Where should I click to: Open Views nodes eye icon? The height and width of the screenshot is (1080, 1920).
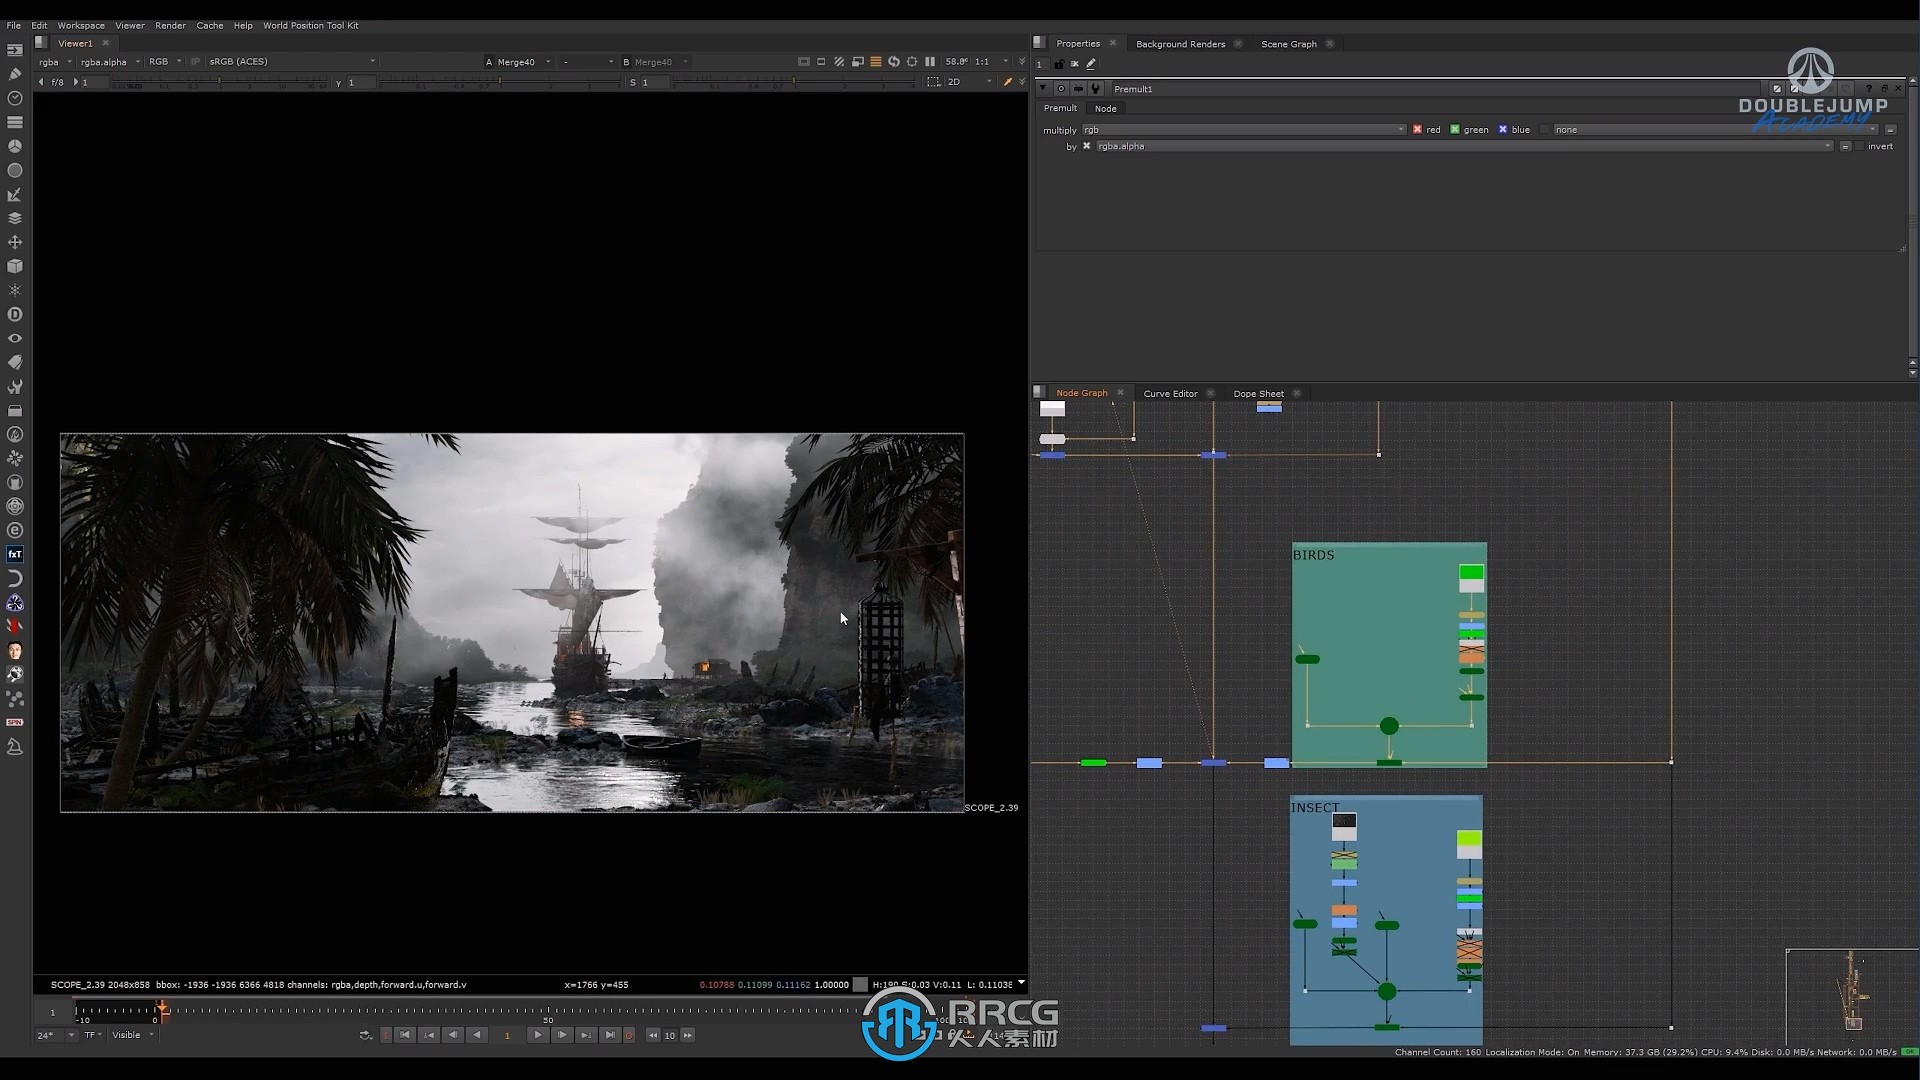tap(15, 338)
